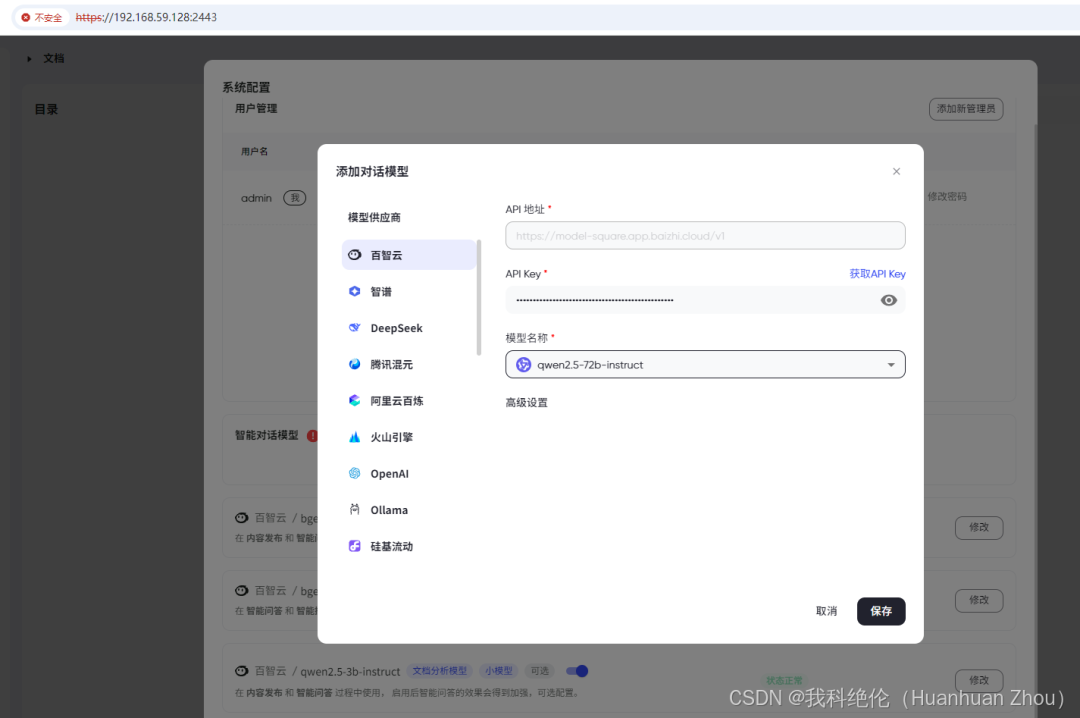Click the 文档分析模型 tag
The height and width of the screenshot is (718, 1080).
point(439,671)
